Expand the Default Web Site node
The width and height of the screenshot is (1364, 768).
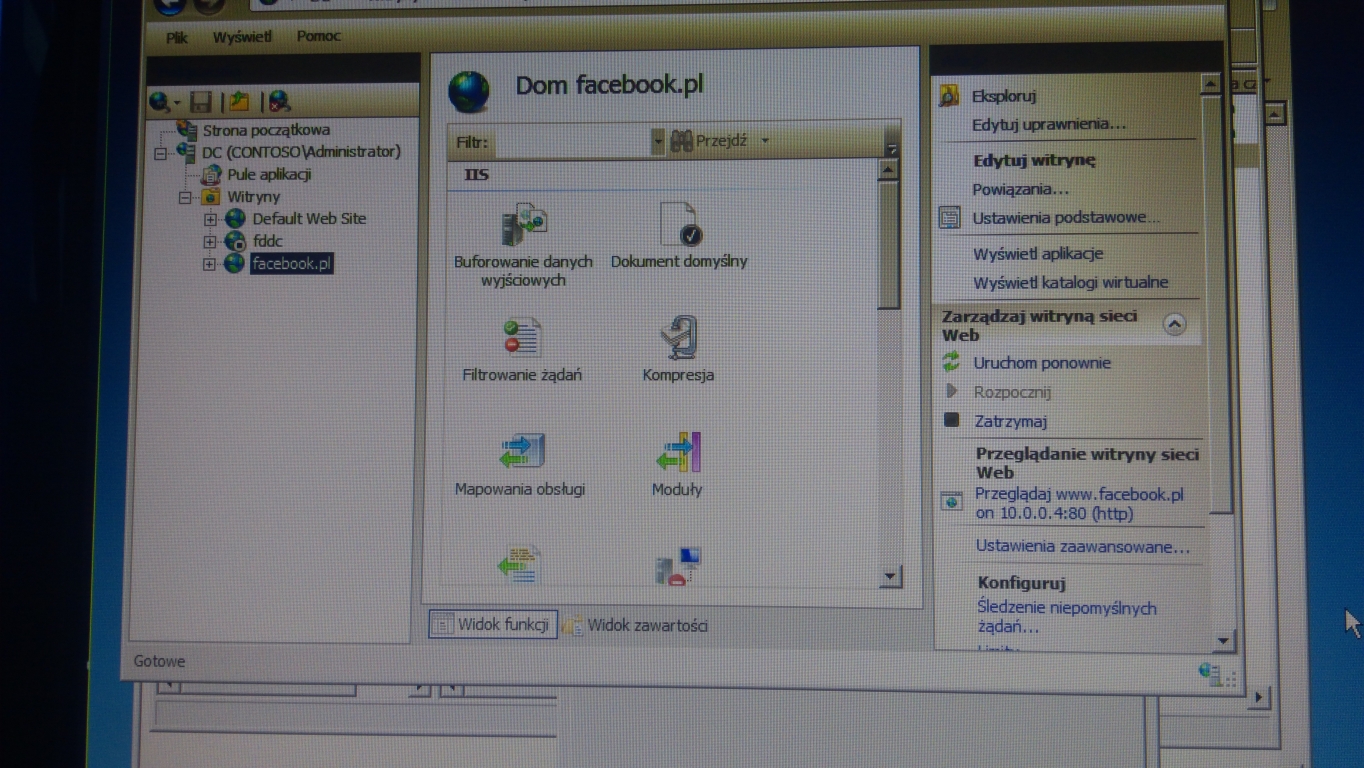pos(209,219)
